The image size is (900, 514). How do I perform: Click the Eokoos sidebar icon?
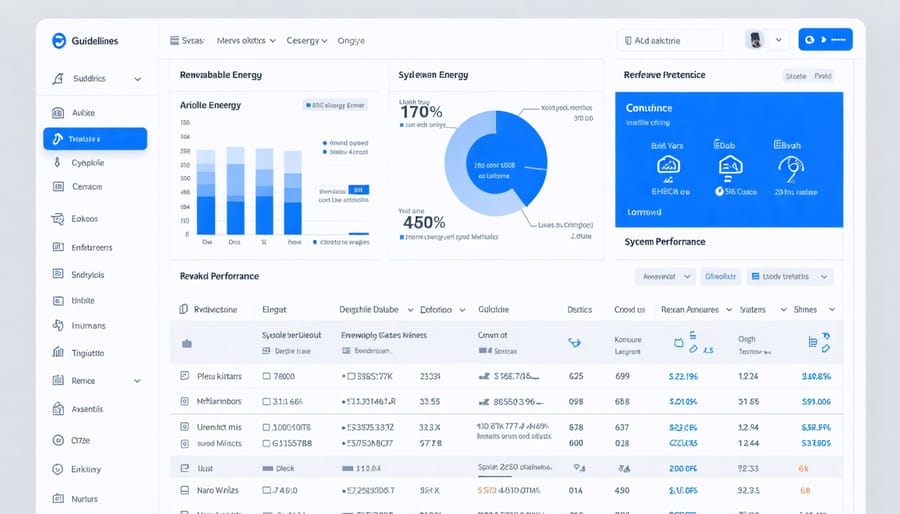tap(57, 218)
